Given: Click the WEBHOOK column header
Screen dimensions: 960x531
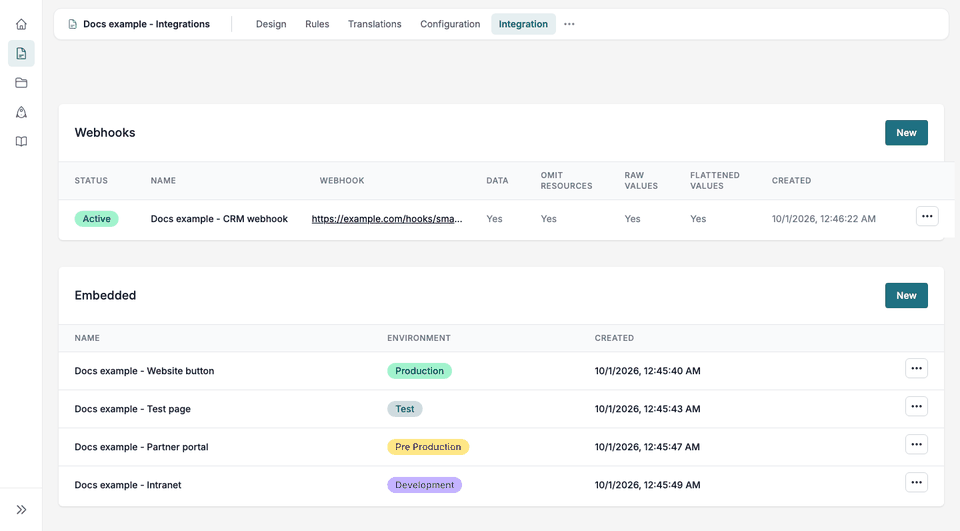Looking at the screenshot, I should 342,181.
